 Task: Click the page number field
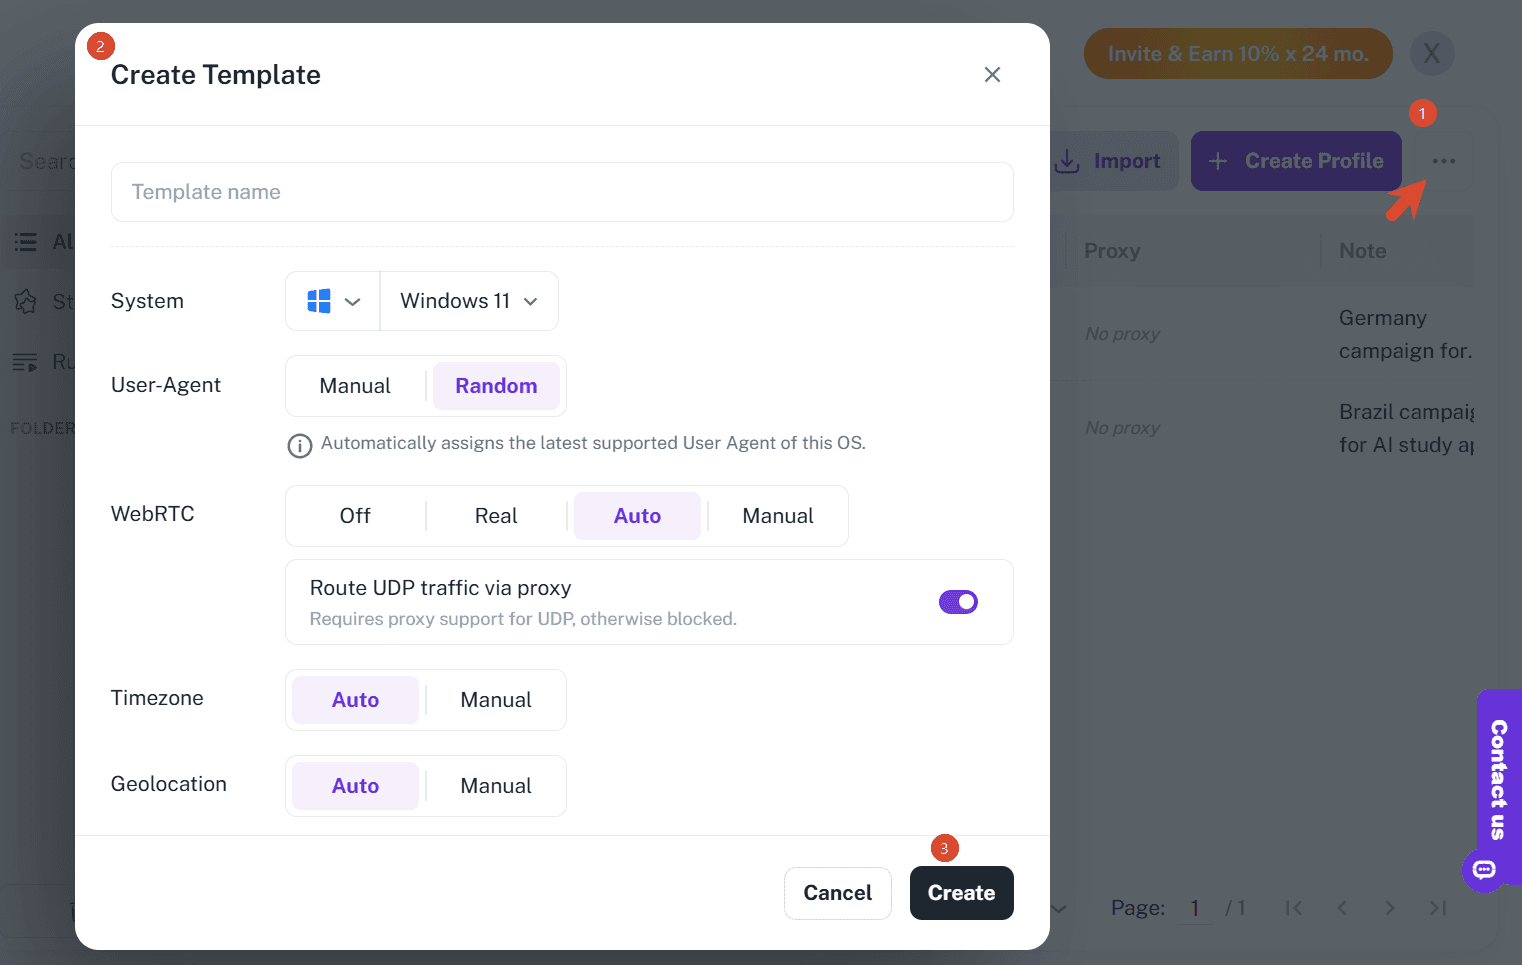point(1194,908)
